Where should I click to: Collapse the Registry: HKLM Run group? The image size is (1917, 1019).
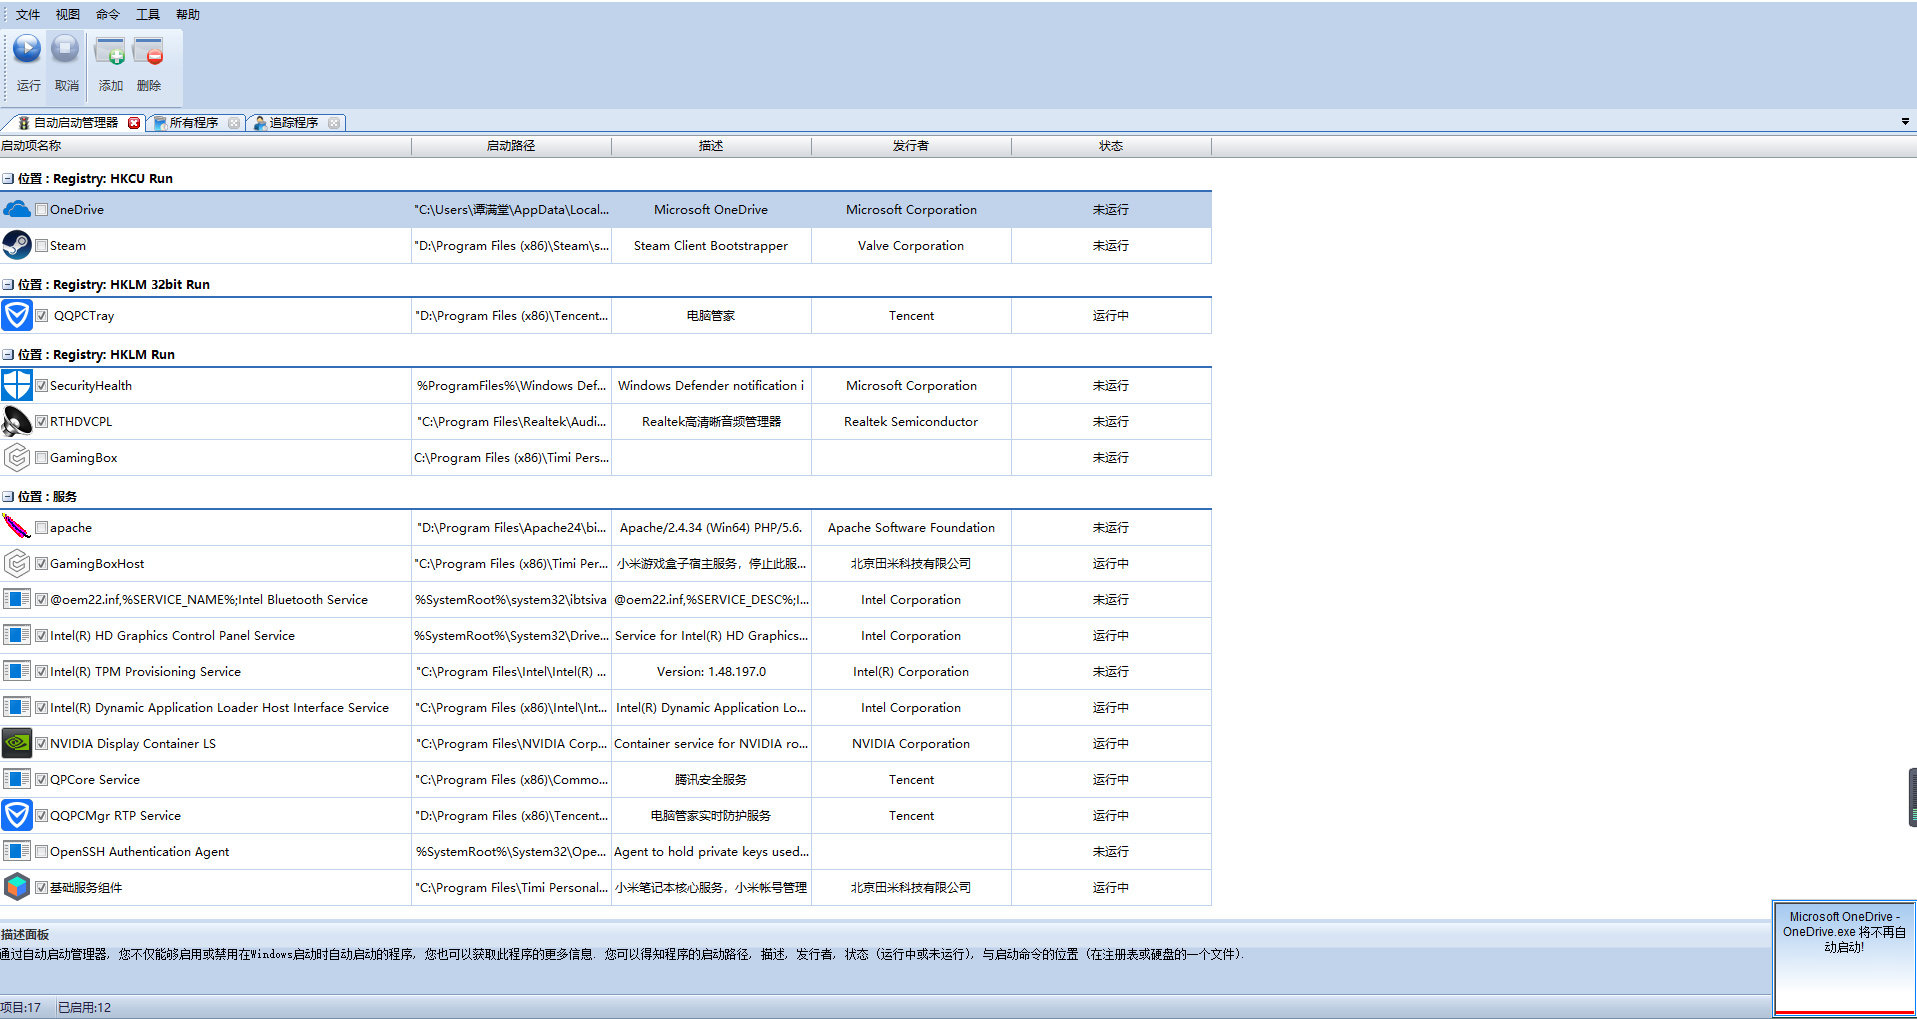pos(8,355)
